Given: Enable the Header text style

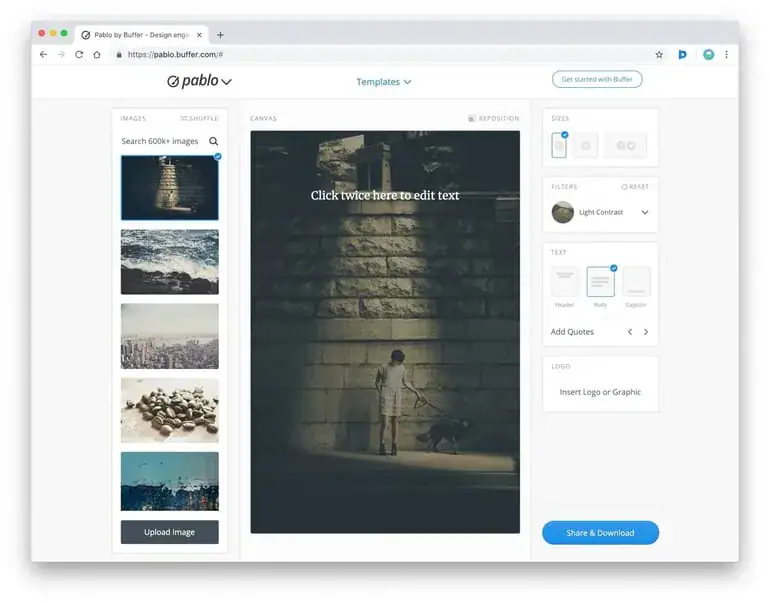Looking at the screenshot, I should point(565,282).
